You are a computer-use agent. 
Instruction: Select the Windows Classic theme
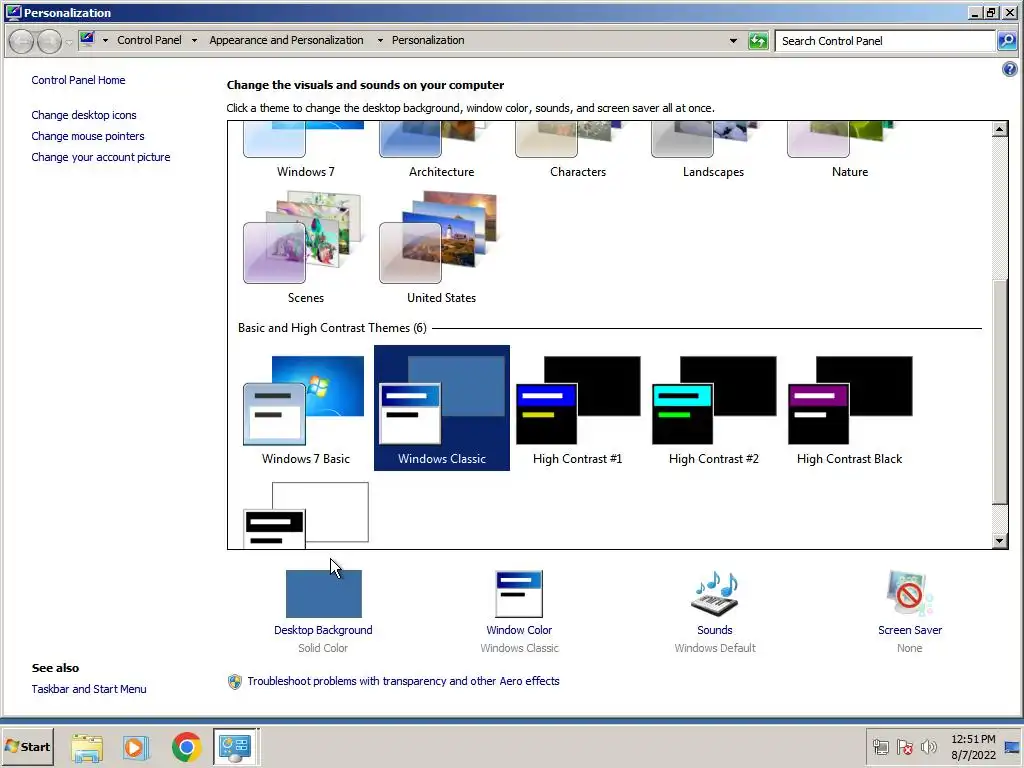tap(441, 409)
